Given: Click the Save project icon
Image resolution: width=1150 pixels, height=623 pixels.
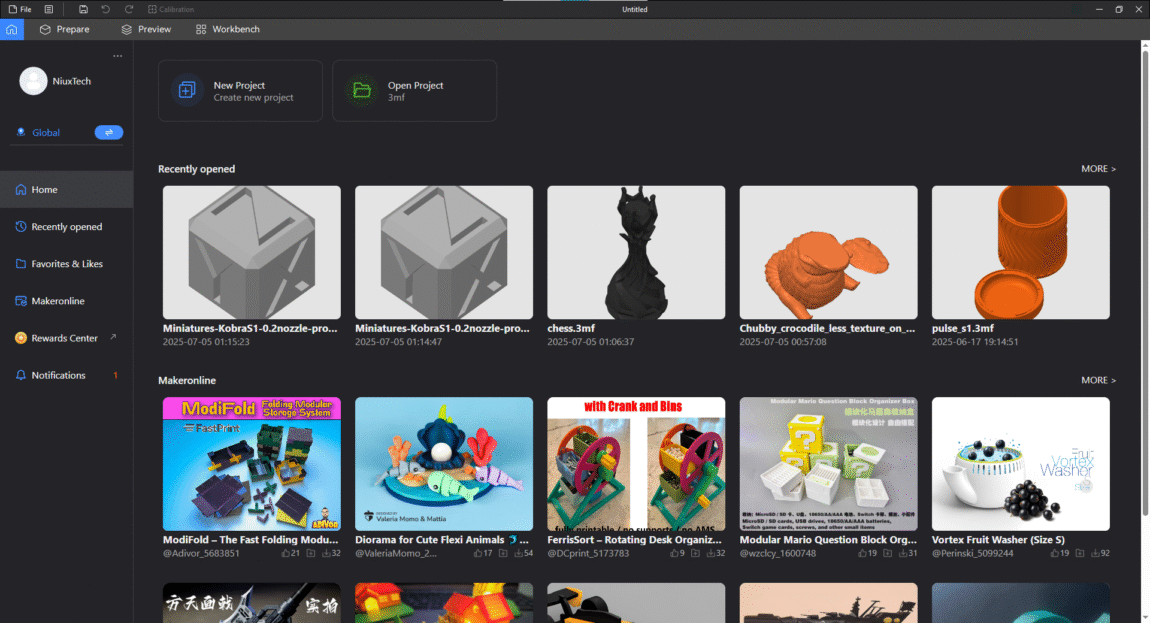Looking at the screenshot, I should click(83, 10).
